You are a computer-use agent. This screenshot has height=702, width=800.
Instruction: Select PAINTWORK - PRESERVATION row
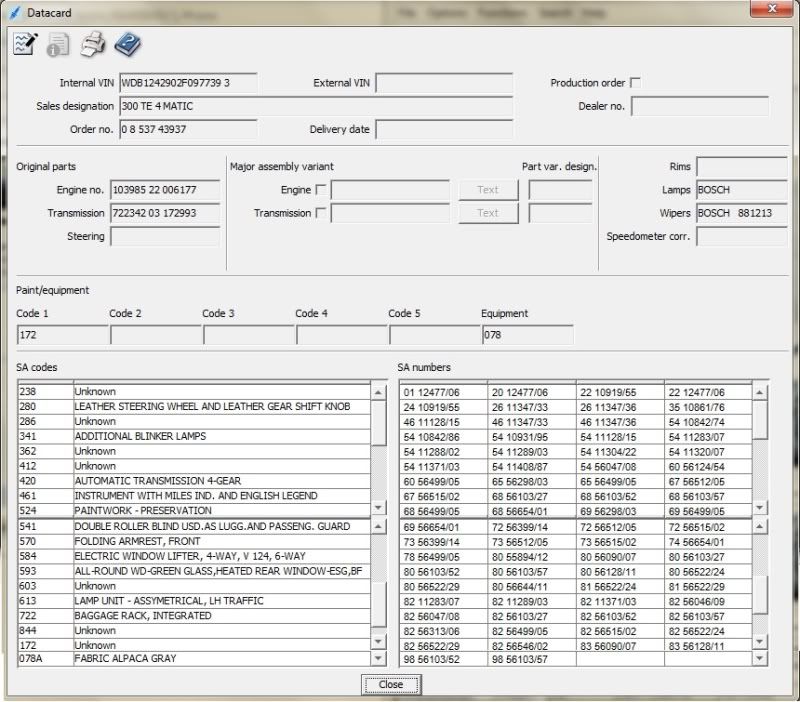click(x=194, y=510)
